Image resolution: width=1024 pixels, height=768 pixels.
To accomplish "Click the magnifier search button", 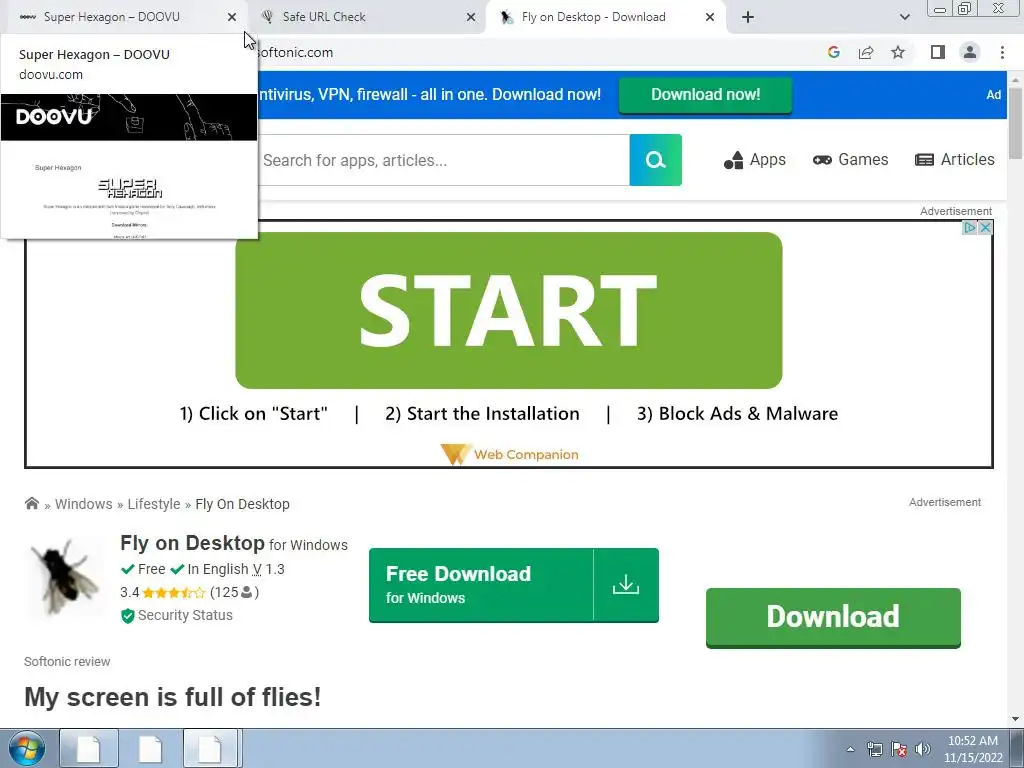I will (656, 160).
